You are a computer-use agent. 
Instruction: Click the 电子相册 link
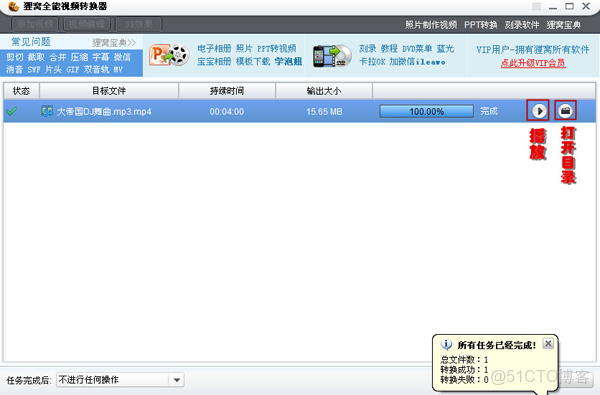(x=214, y=49)
